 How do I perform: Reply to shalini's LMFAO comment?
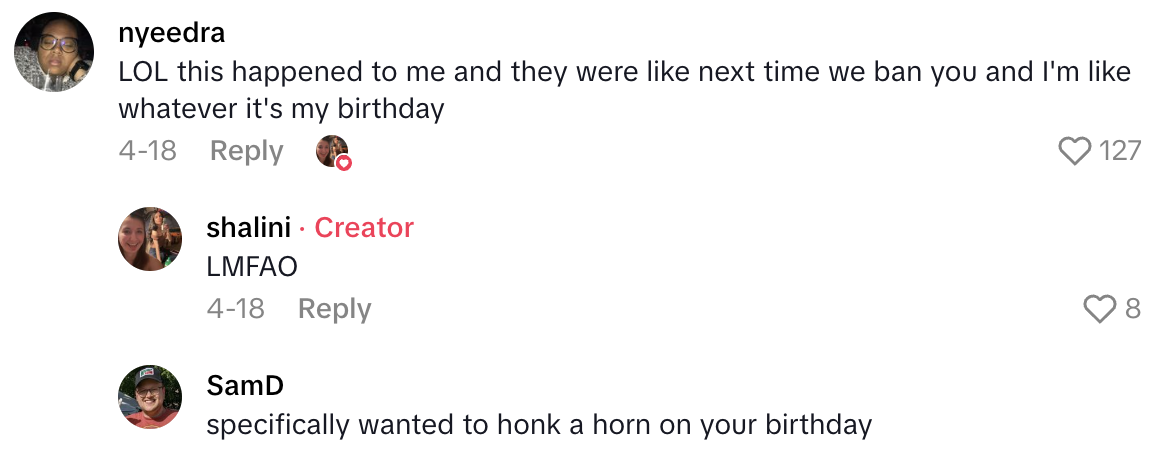334,309
